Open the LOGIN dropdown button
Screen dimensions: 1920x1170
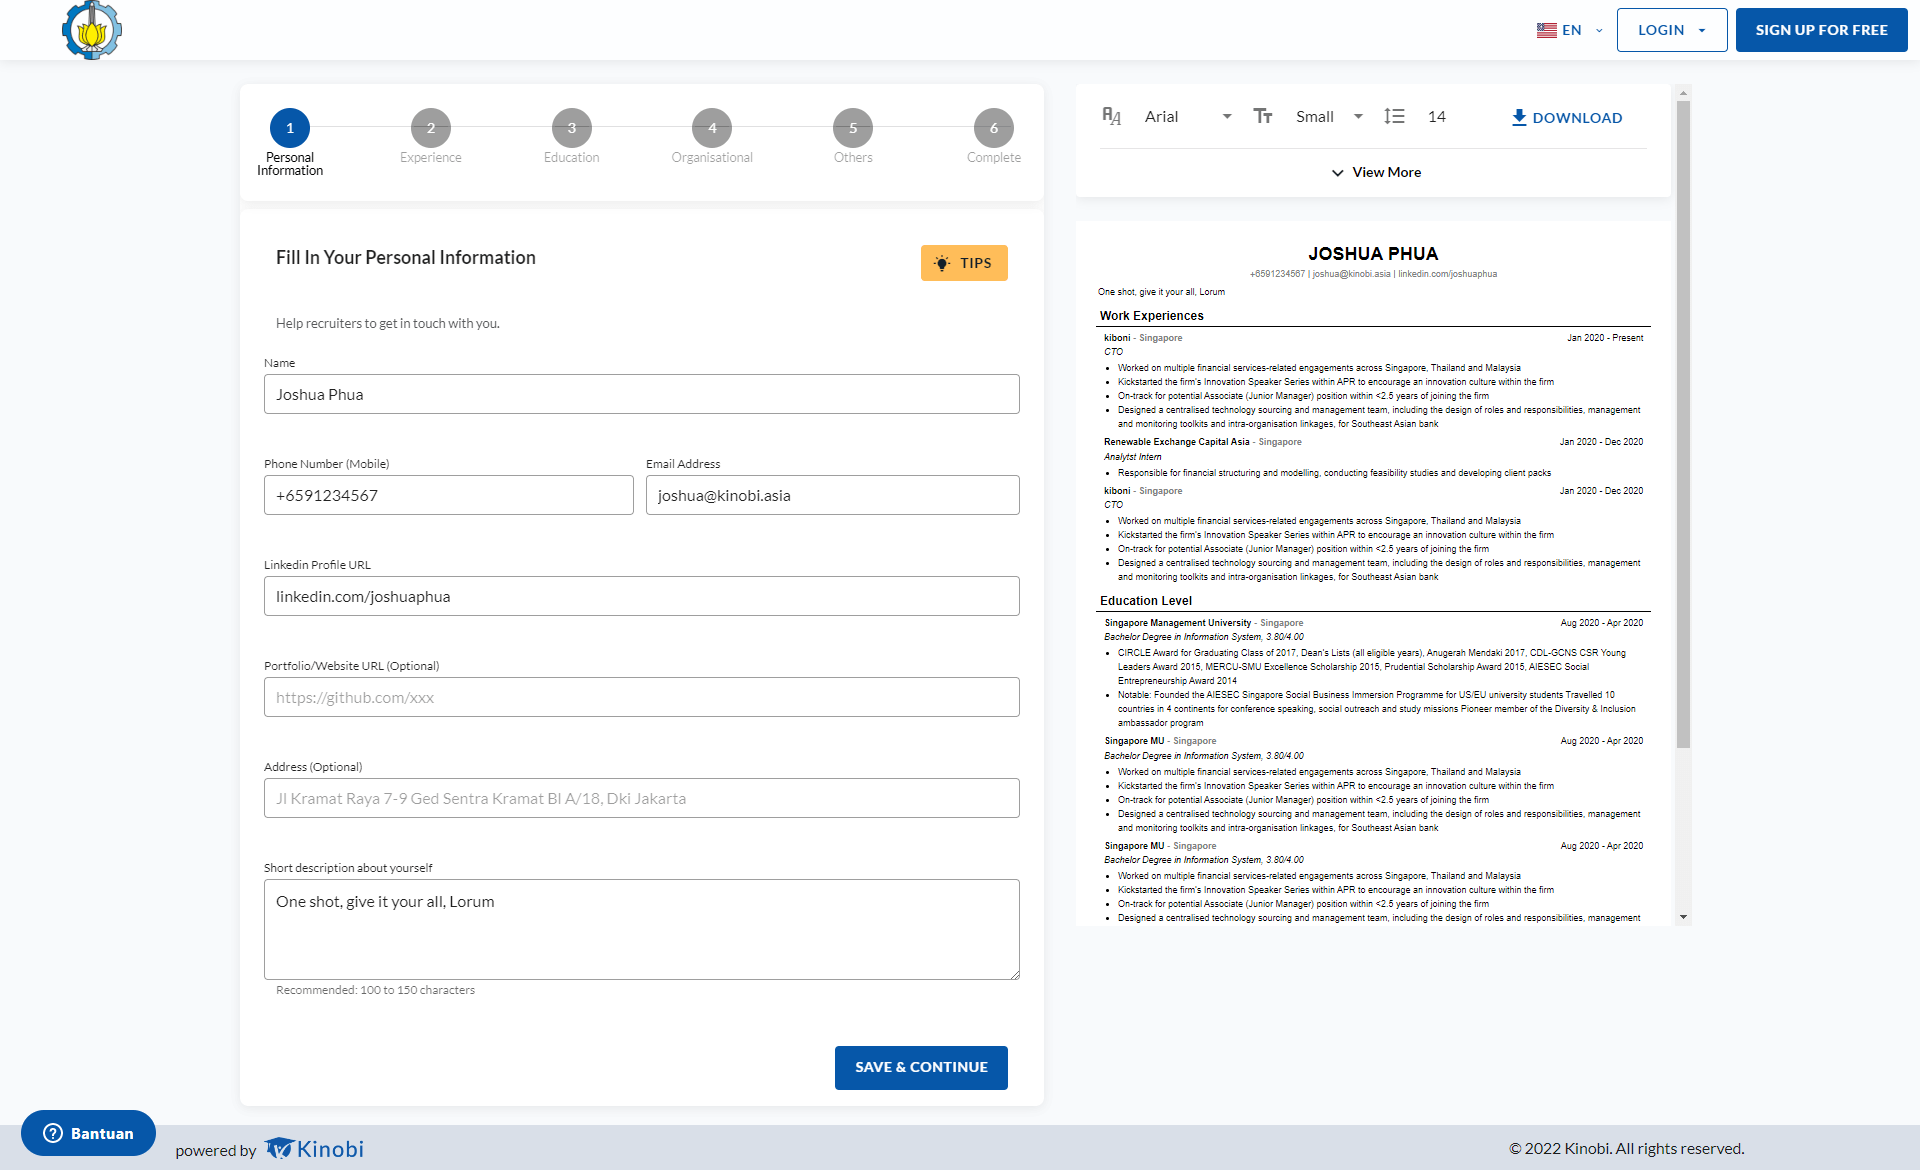[x=1671, y=30]
